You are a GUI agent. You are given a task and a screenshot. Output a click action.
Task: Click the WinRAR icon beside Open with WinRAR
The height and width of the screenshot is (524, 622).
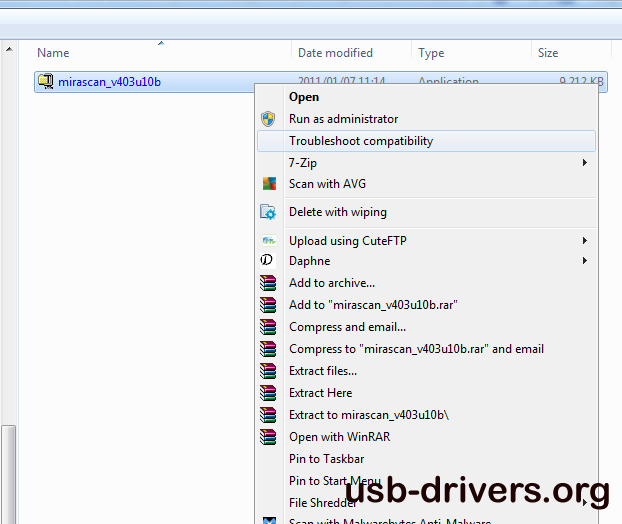(x=268, y=437)
